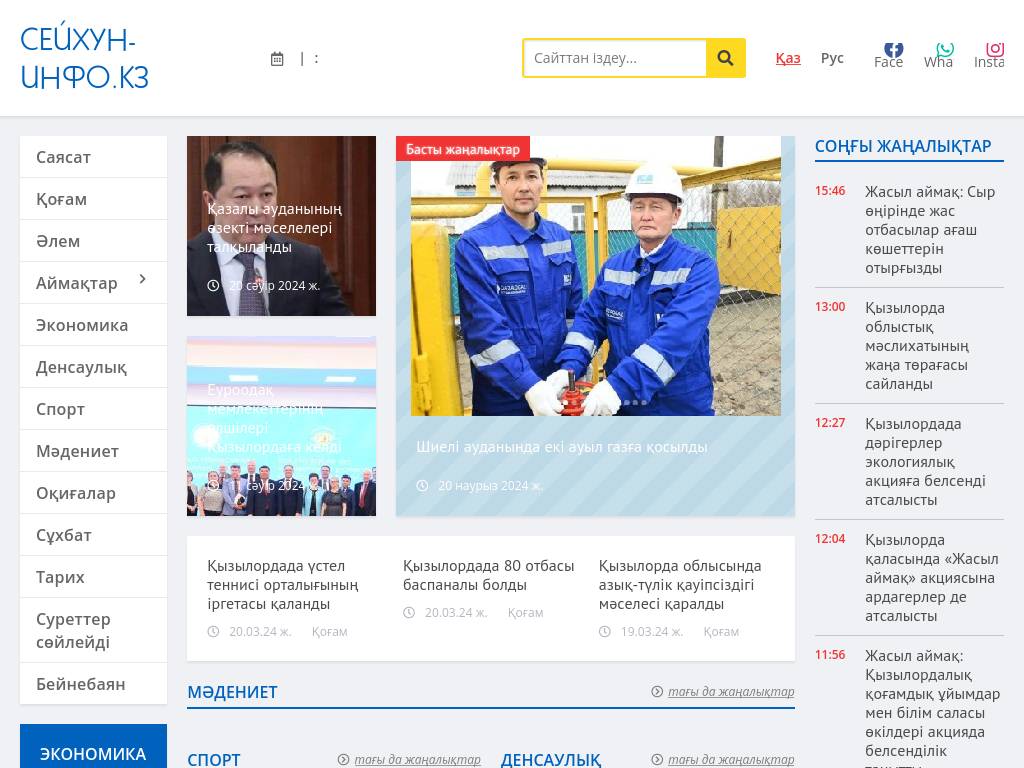Expand the Аймақтар submenu arrow
The image size is (1024, 768).
pos(143,280)
